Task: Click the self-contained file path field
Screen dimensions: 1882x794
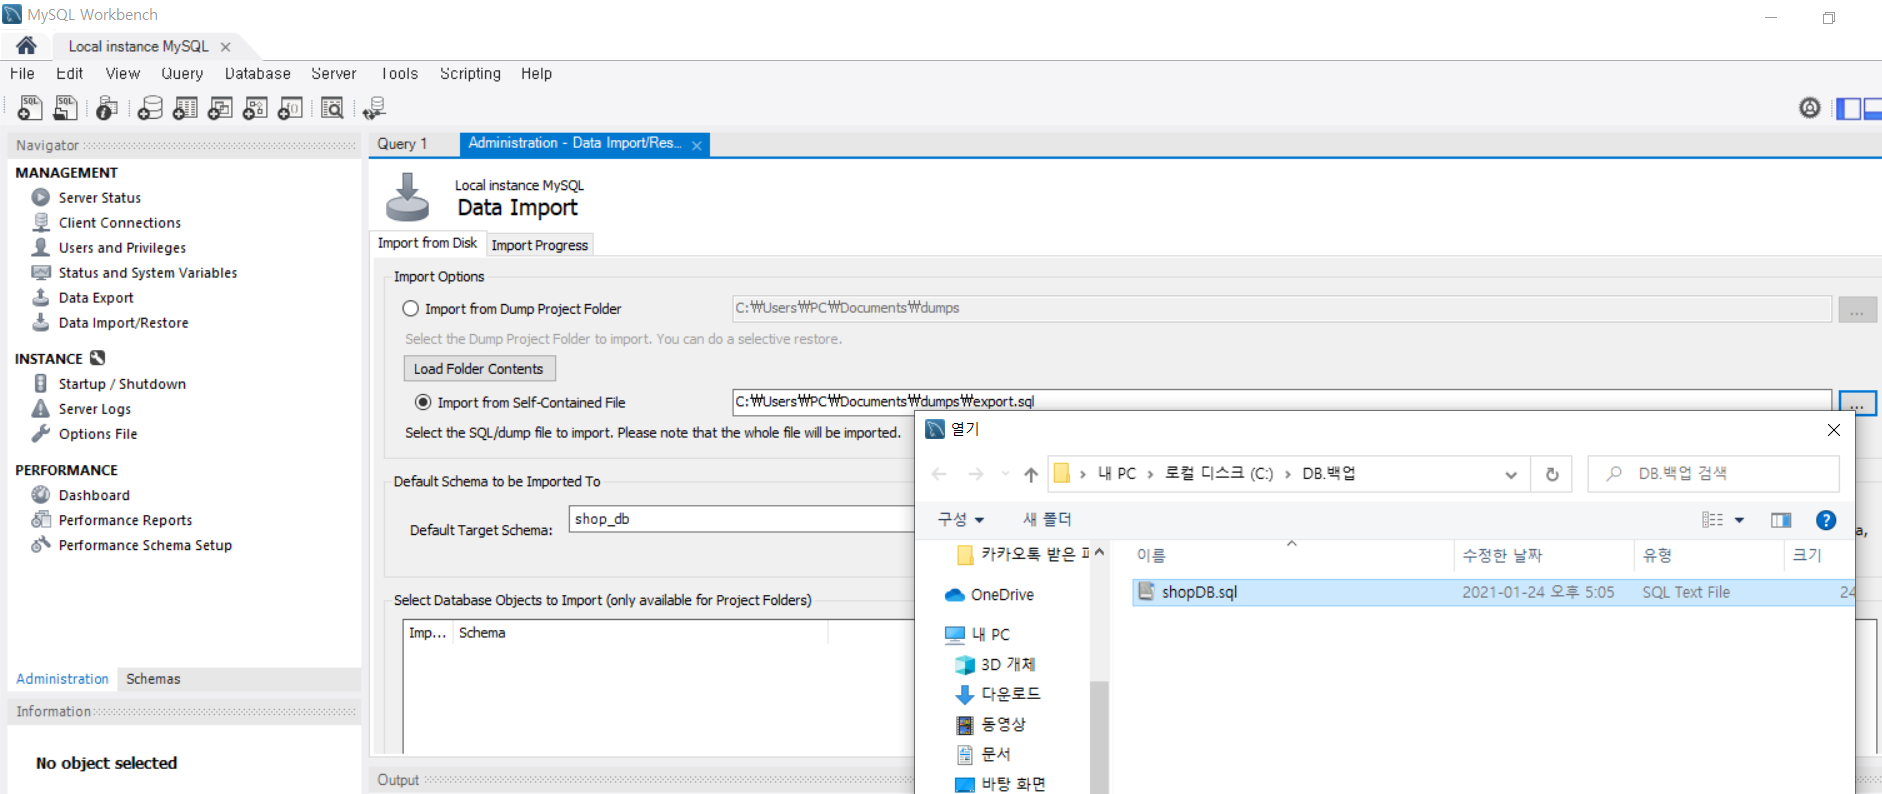Action: [x=1282, y=402]
